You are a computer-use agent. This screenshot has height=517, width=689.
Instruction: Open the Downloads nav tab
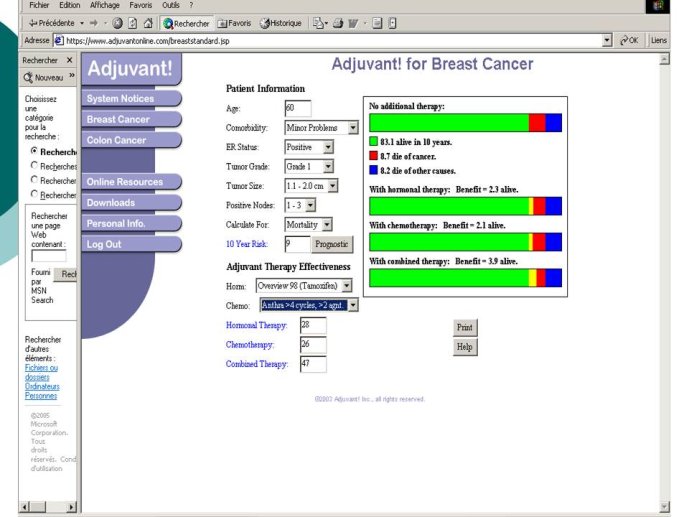tap(131, 202)
